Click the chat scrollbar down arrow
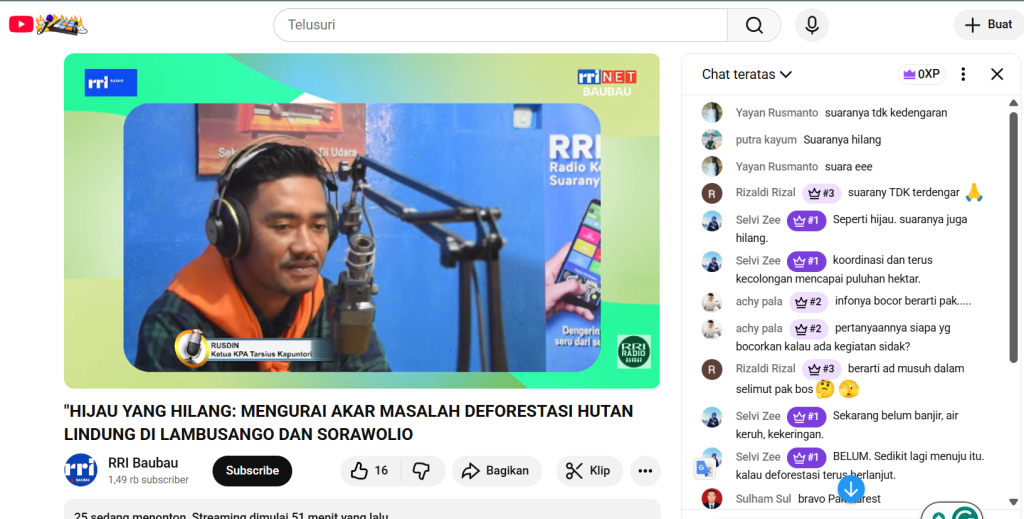The height and width of the screenshot is (519, 1024). tap(1013, 502)
